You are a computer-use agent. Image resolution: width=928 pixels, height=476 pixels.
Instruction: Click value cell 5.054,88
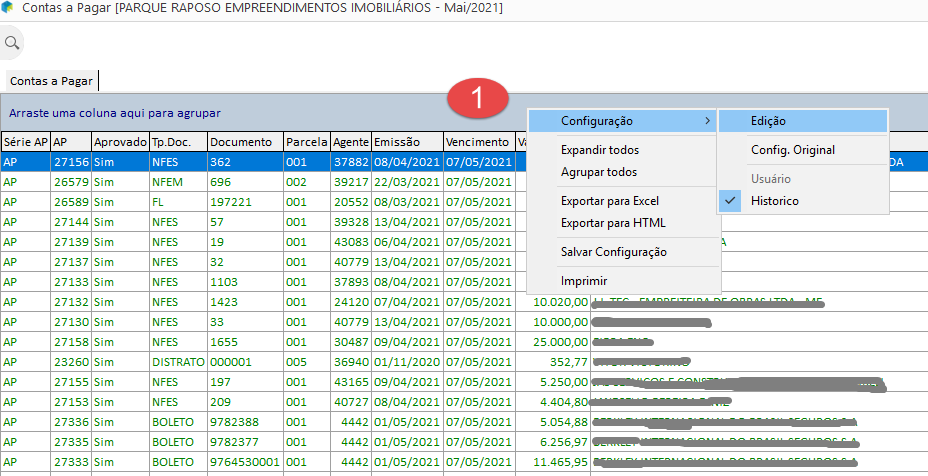point(553,422)
